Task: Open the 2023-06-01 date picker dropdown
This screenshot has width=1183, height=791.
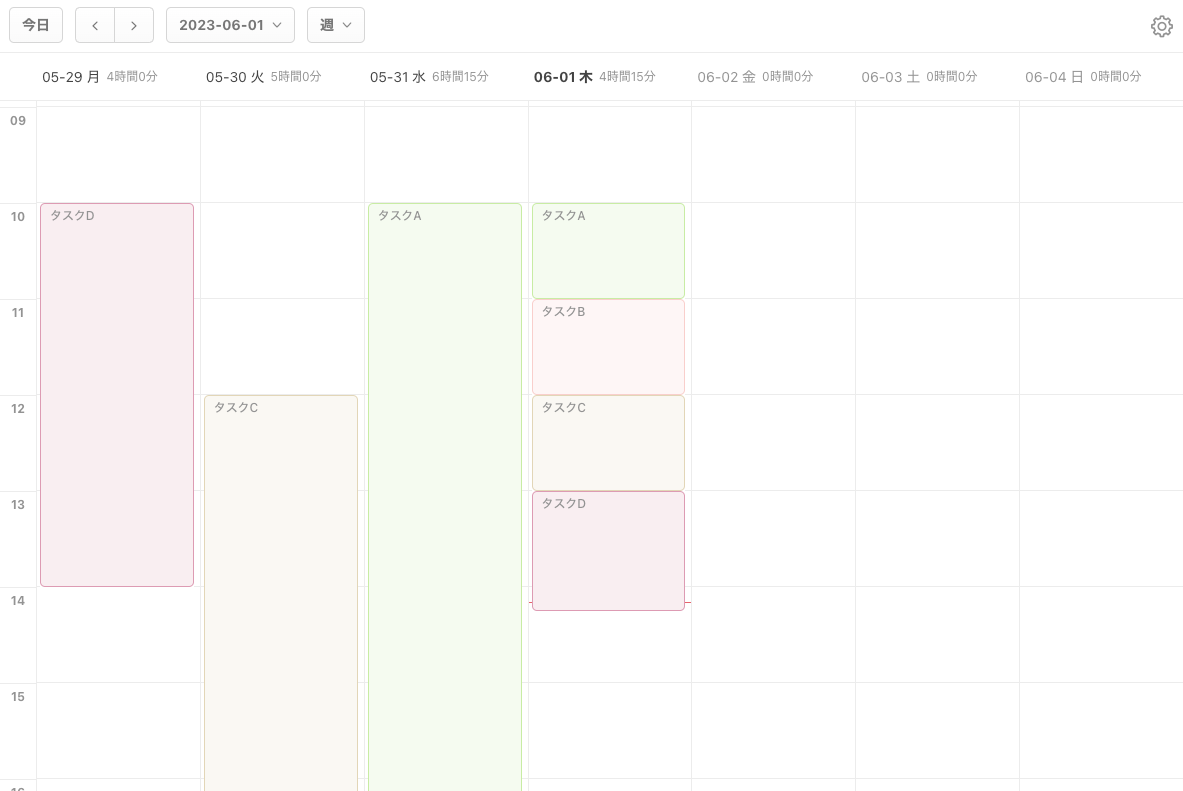Action: (230, 25)
